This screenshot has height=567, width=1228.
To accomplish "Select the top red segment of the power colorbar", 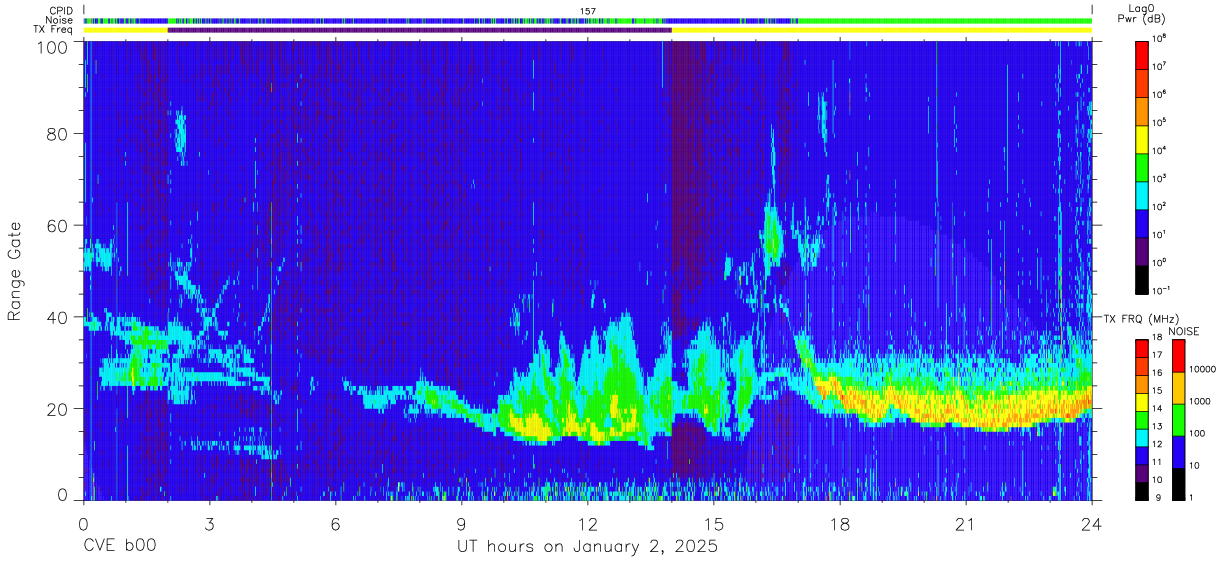I will click(1143, 53).
